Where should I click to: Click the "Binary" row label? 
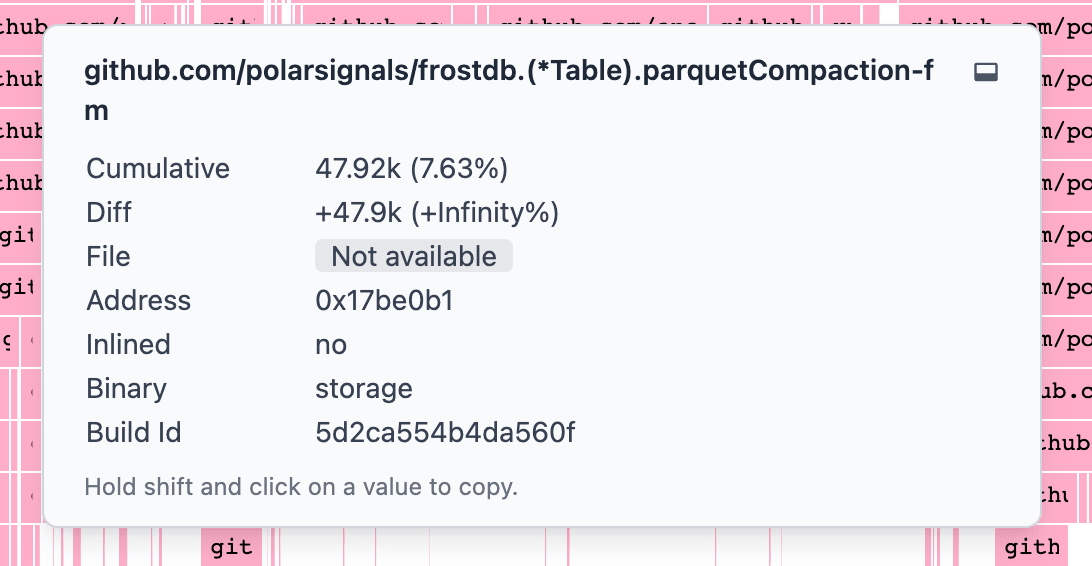tap(126, 389)
